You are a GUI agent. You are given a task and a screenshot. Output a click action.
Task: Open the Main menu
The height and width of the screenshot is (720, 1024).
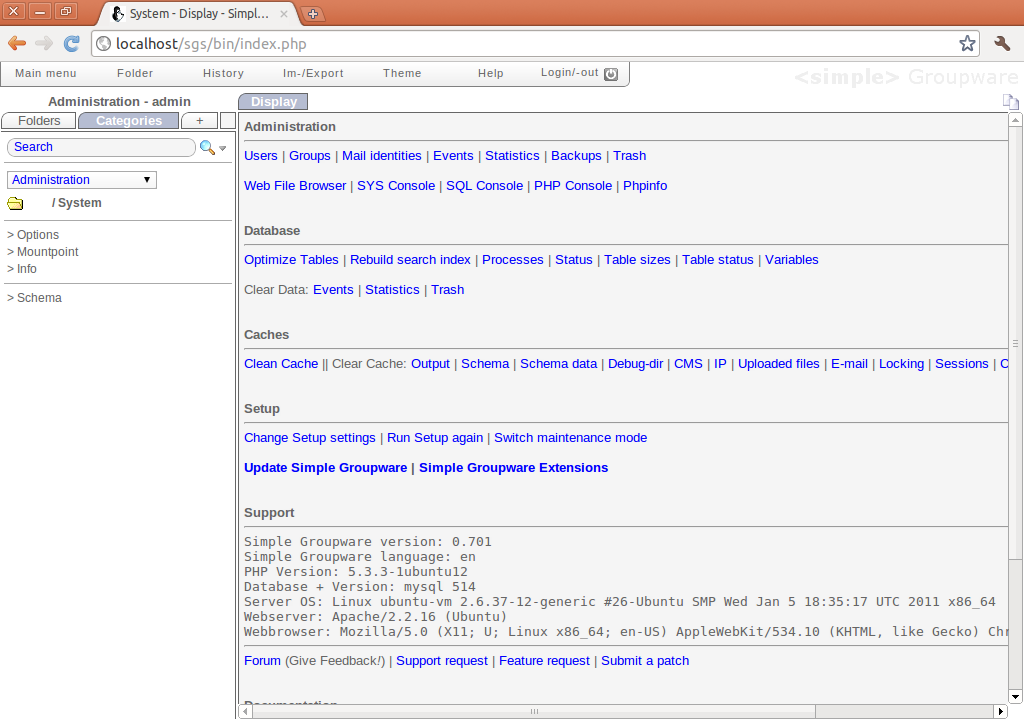coord(46,73)
